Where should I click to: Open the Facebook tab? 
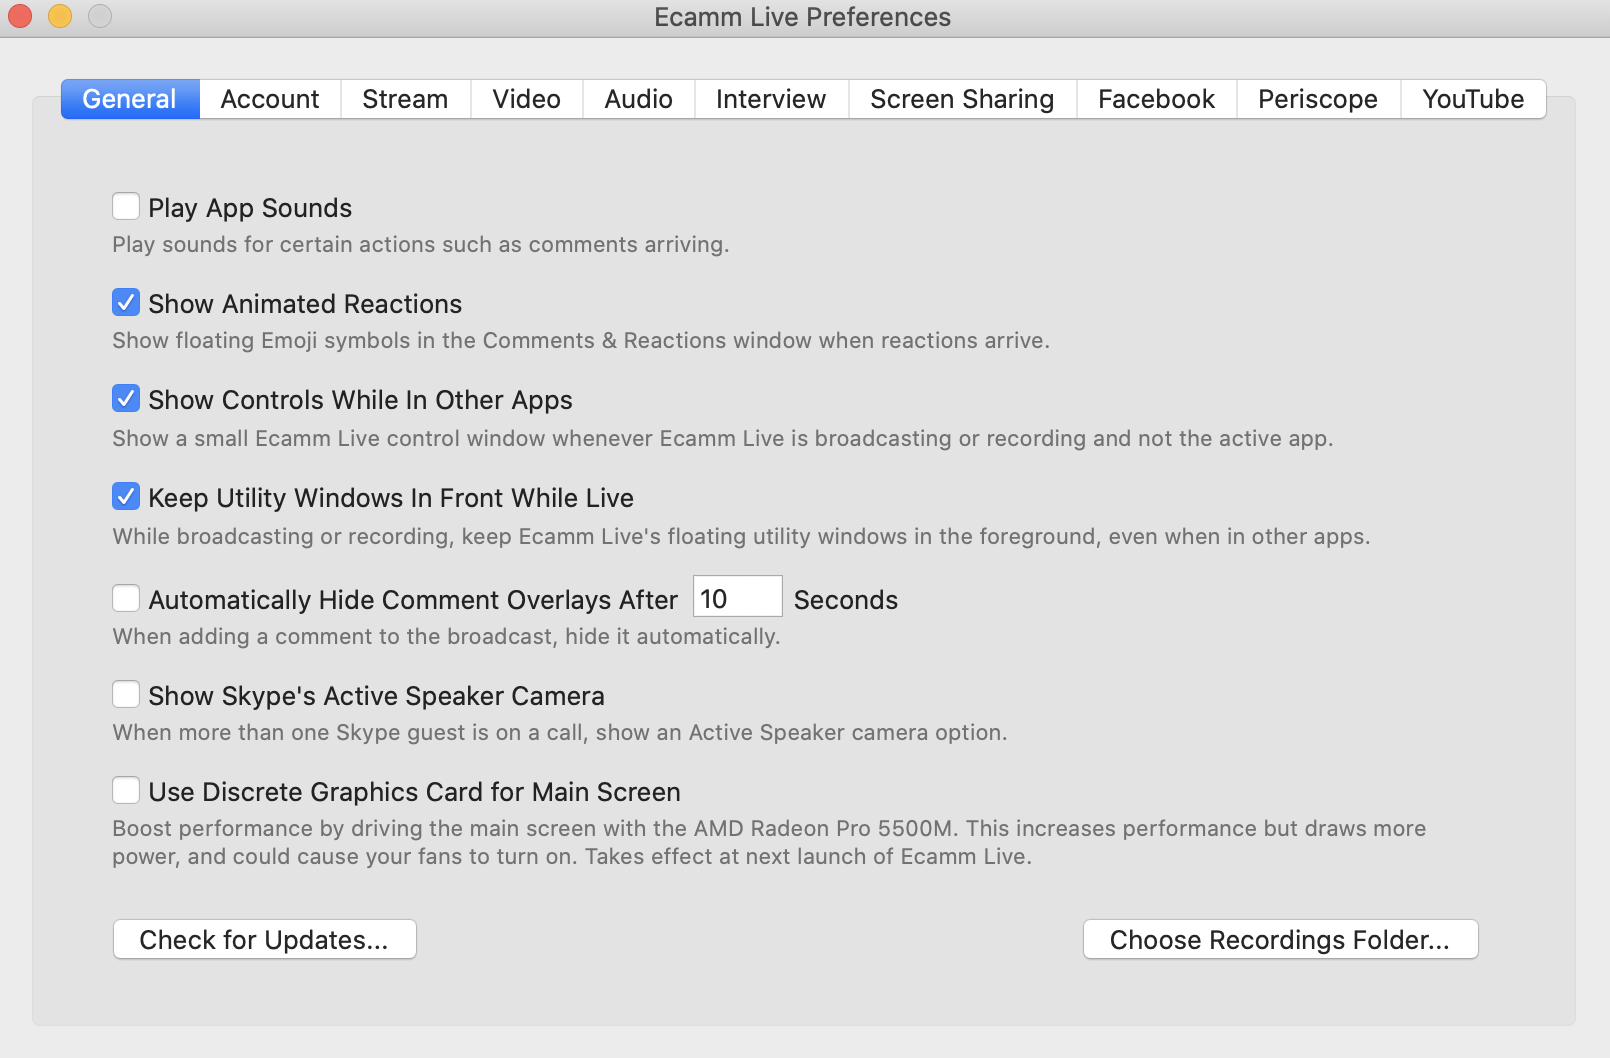click(x=1156, y=99)
